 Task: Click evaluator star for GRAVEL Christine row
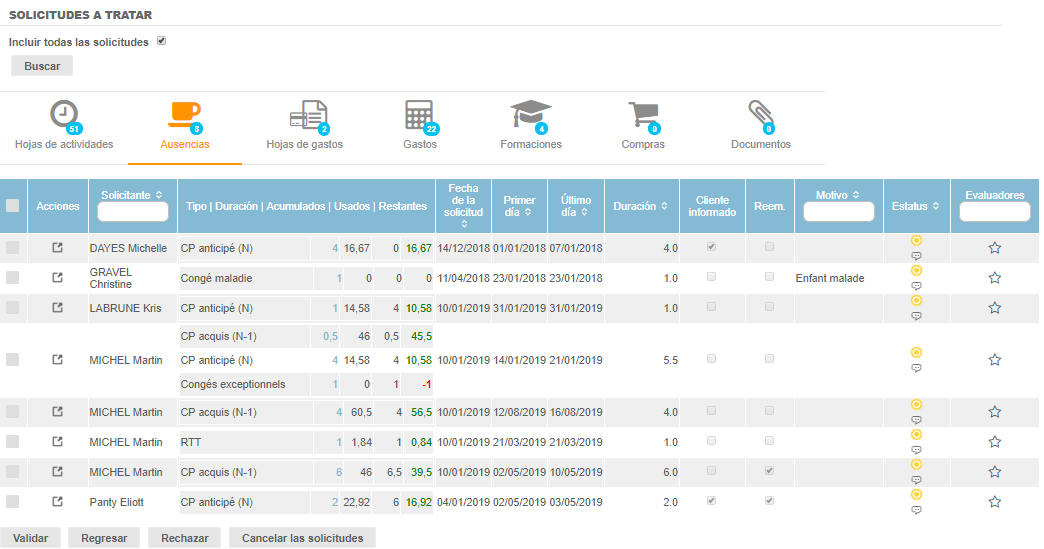[x=994, y=278]
